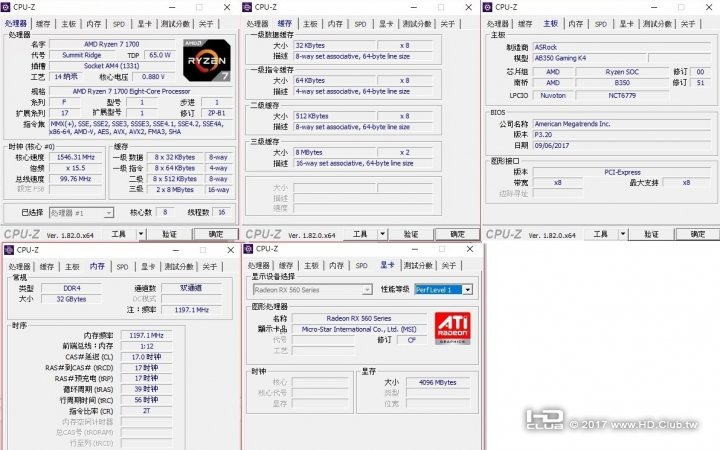The width and height of the screenshot is (720, 450).
Task: Expand the 工具 arrow in the cache window
Action: [382, 234]
